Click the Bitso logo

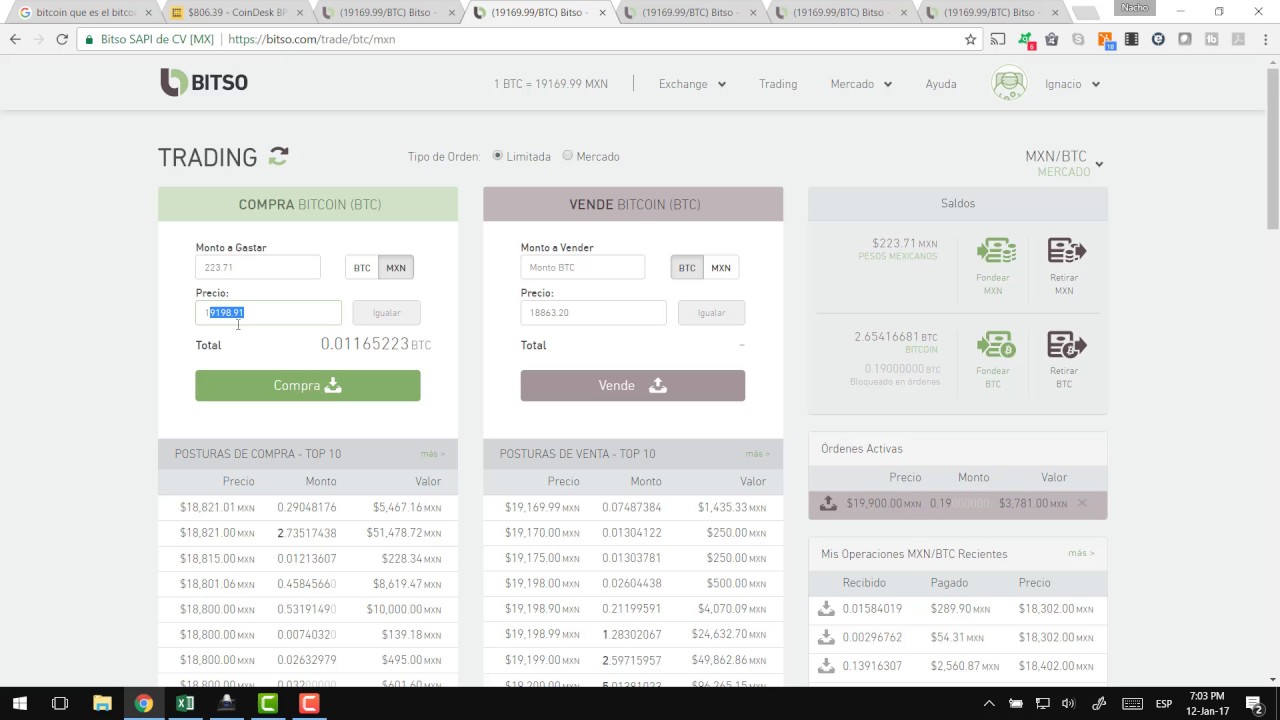204,83
